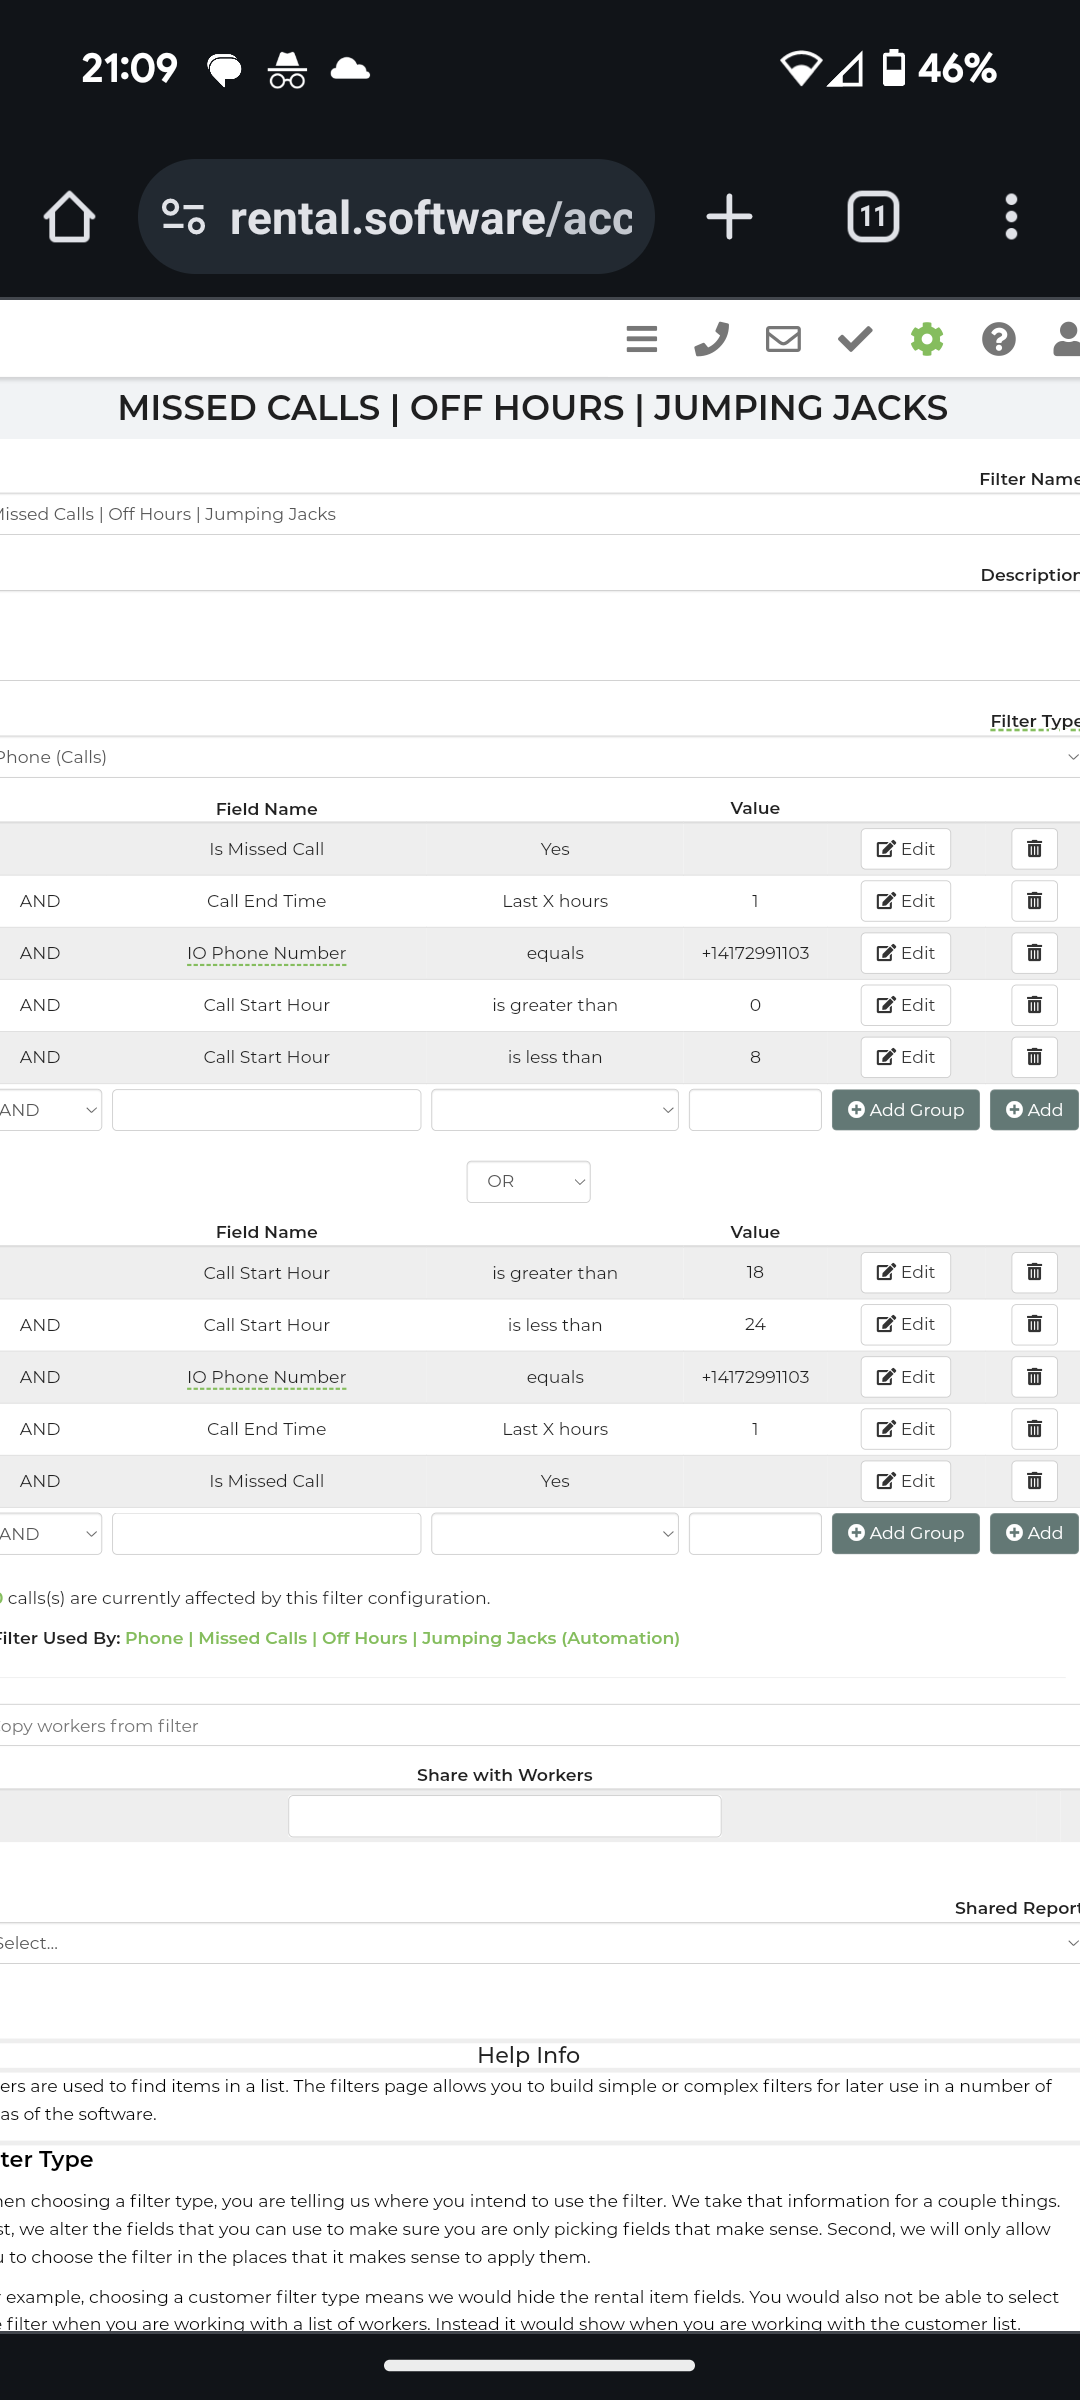Open the OR group connector dropdown
The image size is (1080, 2400).
528,1181
